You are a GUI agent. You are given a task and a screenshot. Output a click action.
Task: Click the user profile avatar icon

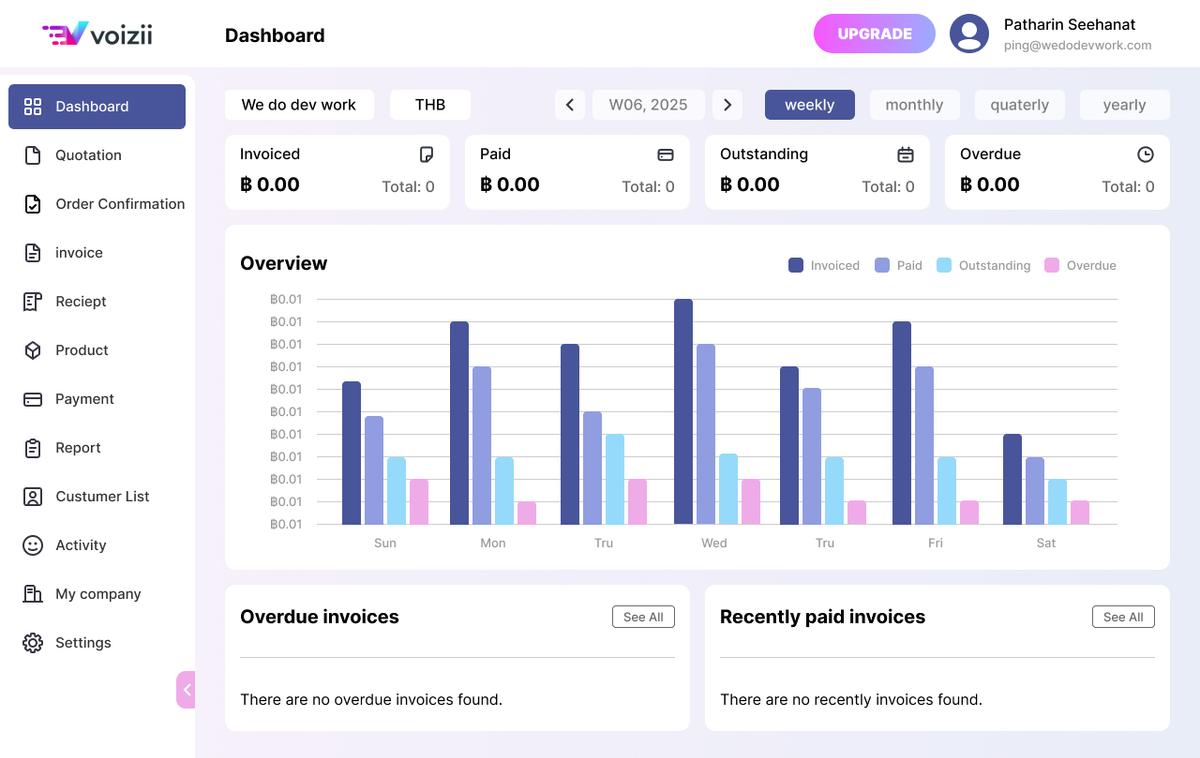pos(968,34)
